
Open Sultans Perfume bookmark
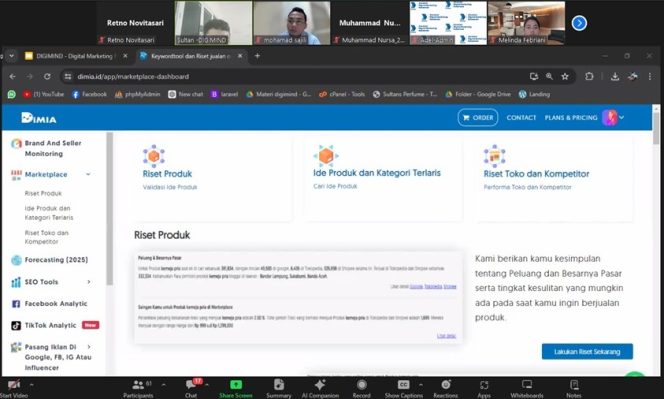click(405, 94)
